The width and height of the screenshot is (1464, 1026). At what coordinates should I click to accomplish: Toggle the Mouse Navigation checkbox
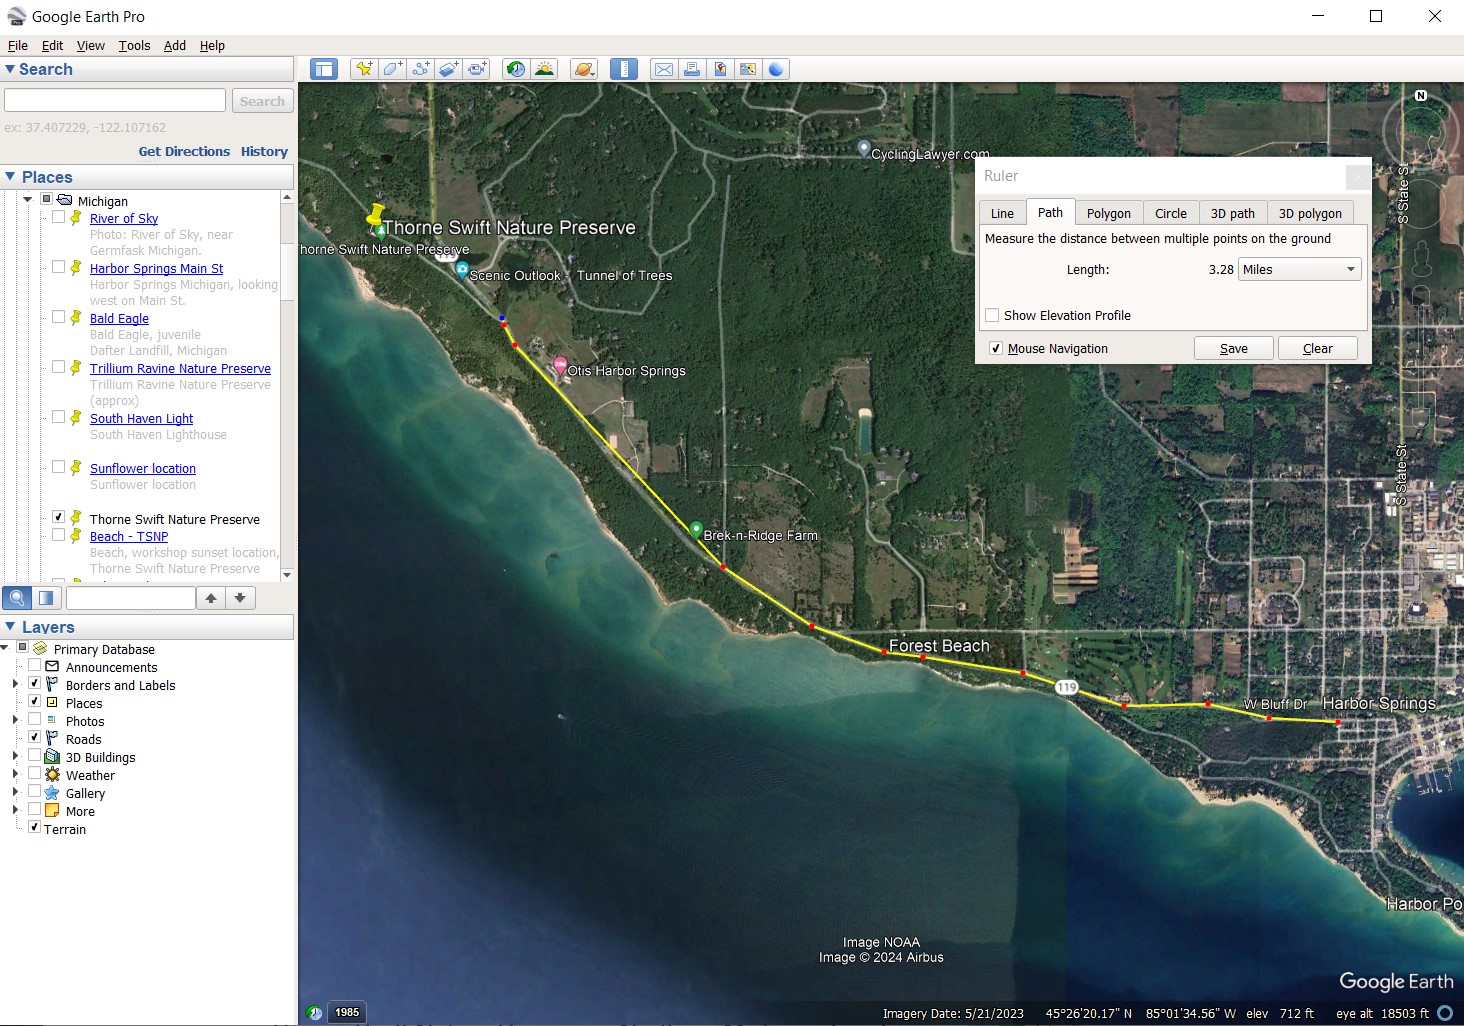996,348
